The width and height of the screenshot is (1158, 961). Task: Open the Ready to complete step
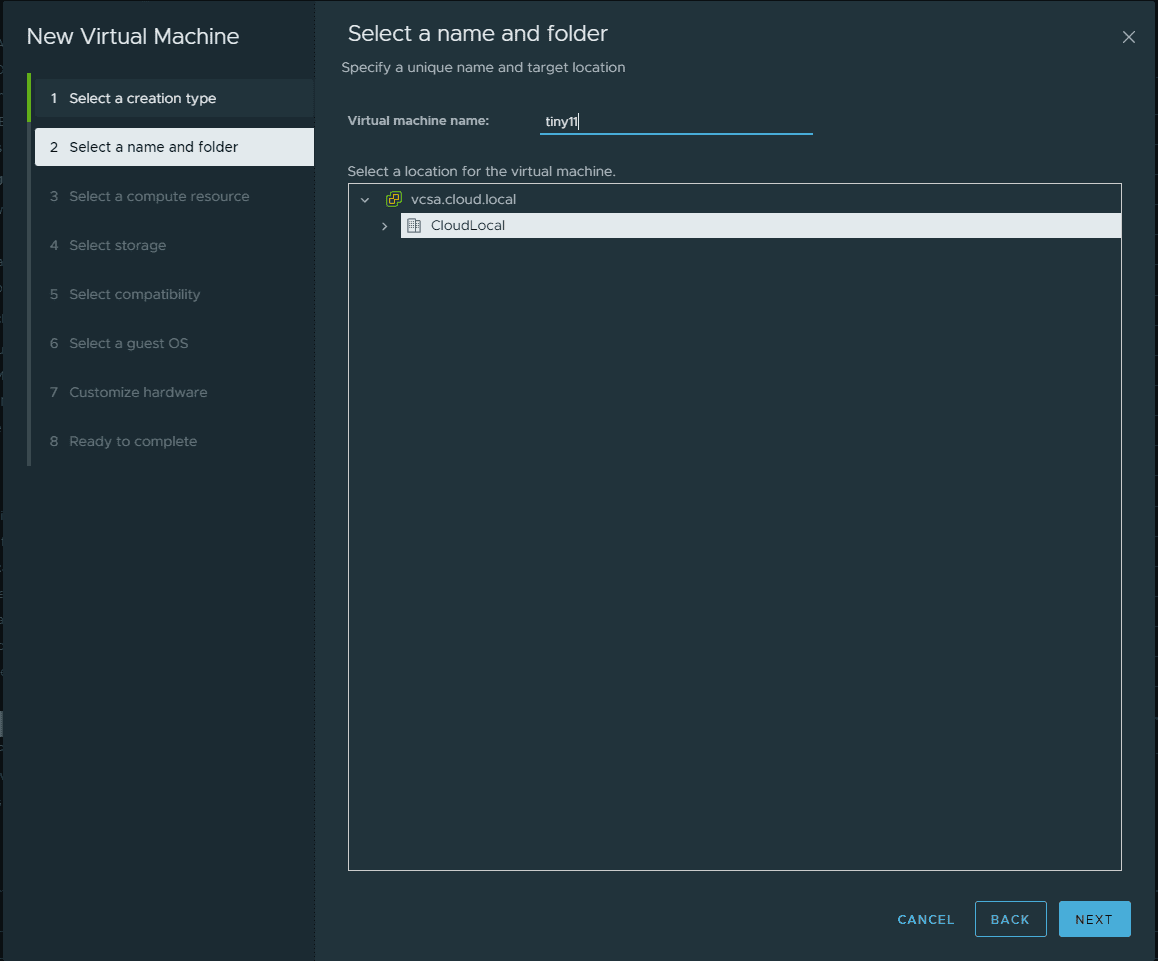pos(133,441)
